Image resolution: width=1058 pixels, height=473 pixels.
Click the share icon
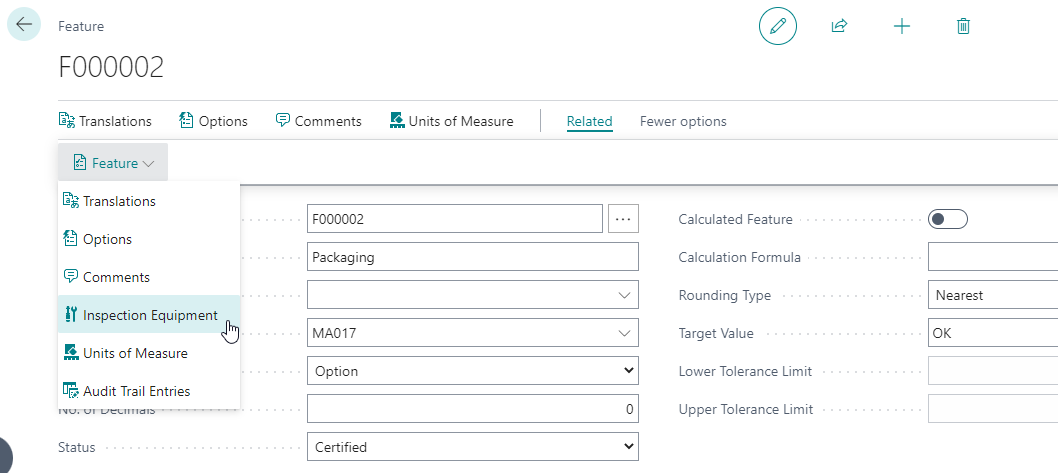click(839, 26)
